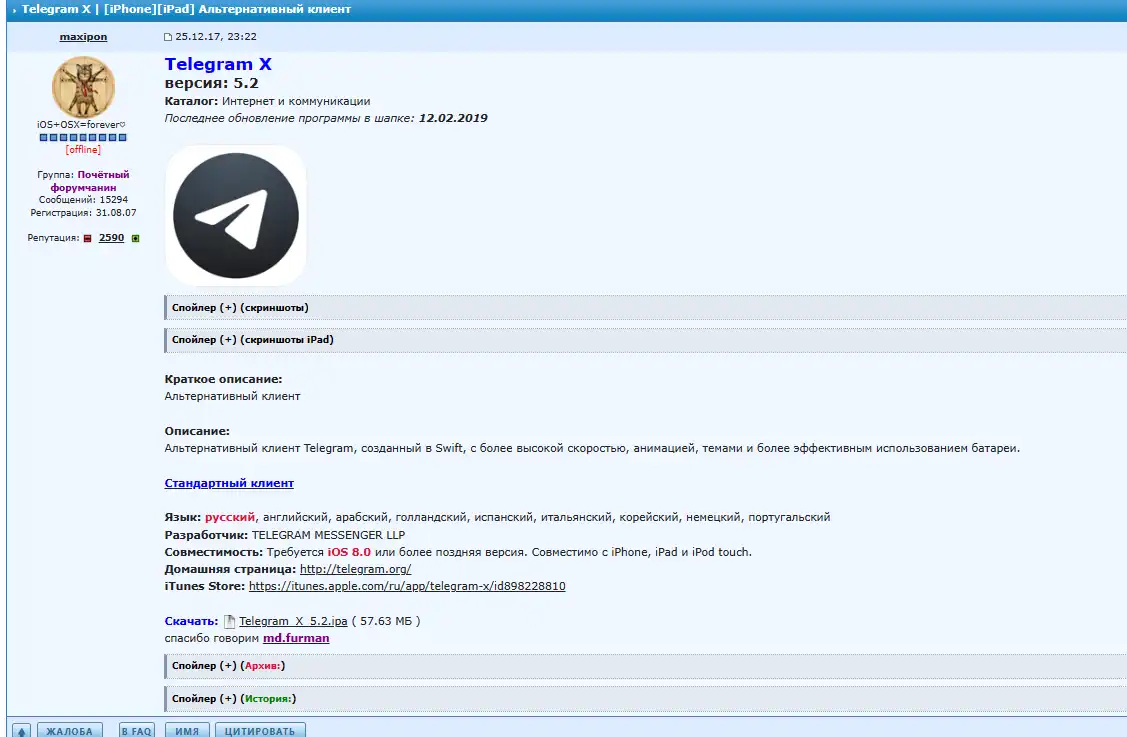Click the Регистрация: 31.08.07 text

pos(83,213)
